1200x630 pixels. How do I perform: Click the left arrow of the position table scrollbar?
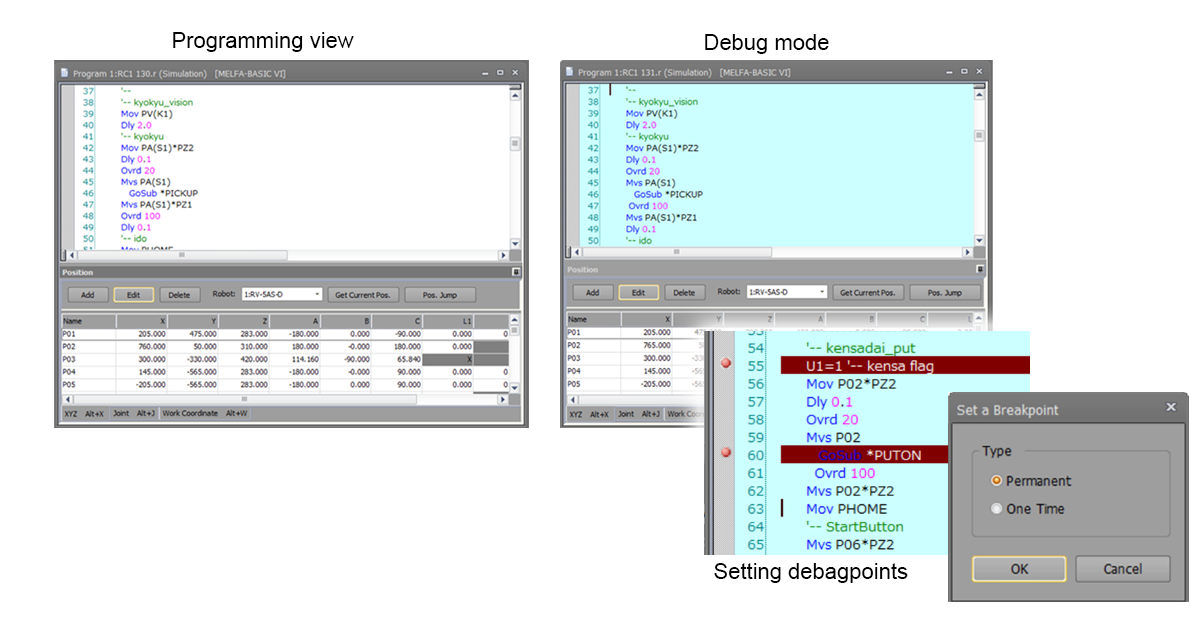[x=67, y=399]
